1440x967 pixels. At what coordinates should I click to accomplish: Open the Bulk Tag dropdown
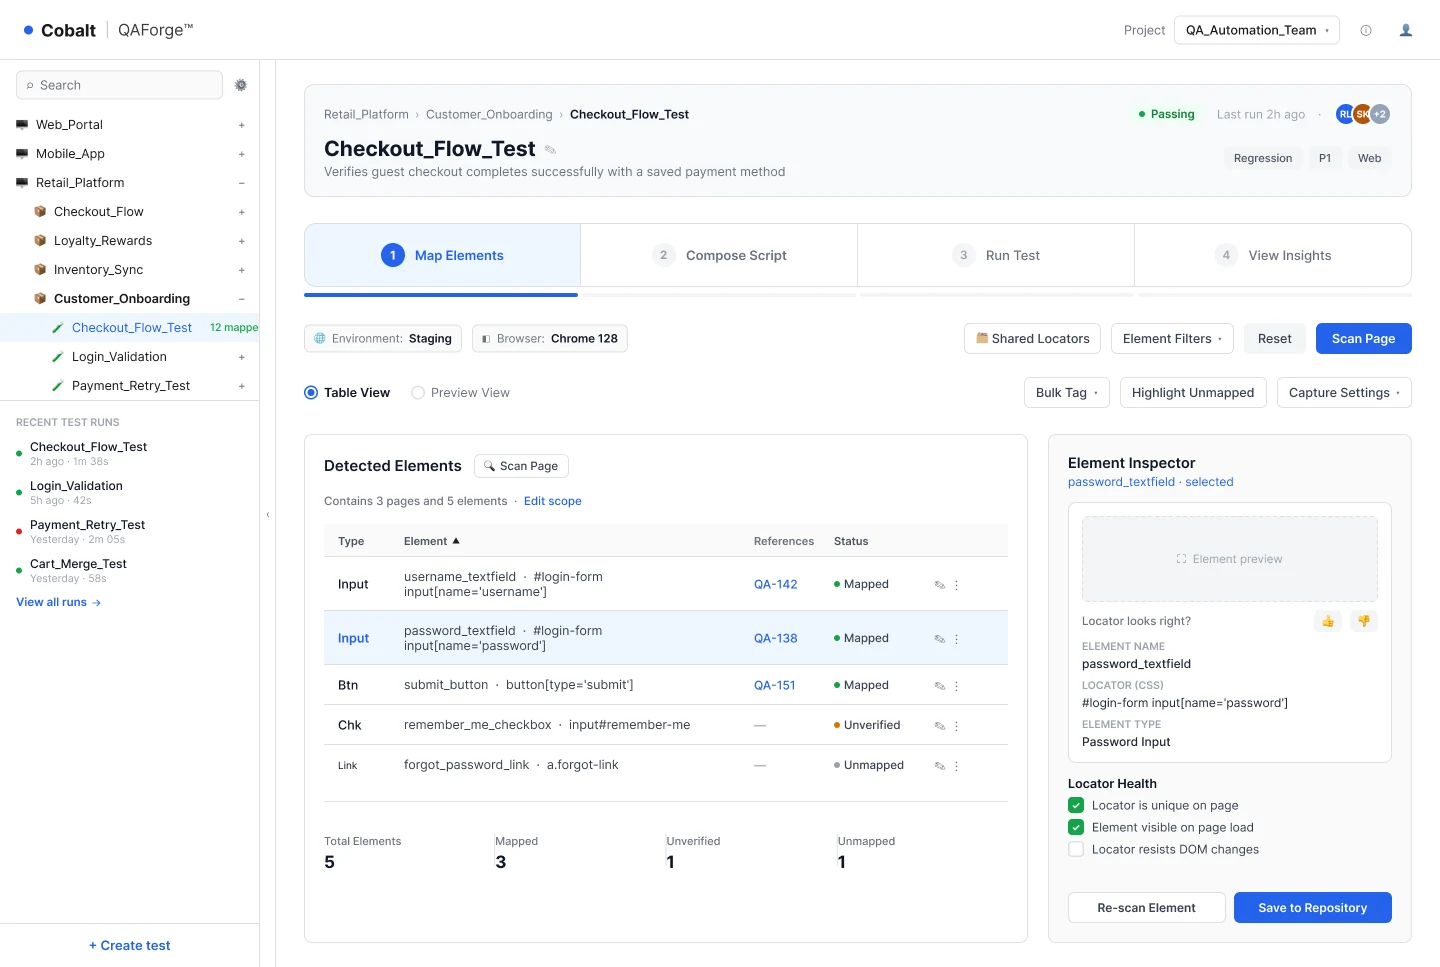tap(1067, 393)
